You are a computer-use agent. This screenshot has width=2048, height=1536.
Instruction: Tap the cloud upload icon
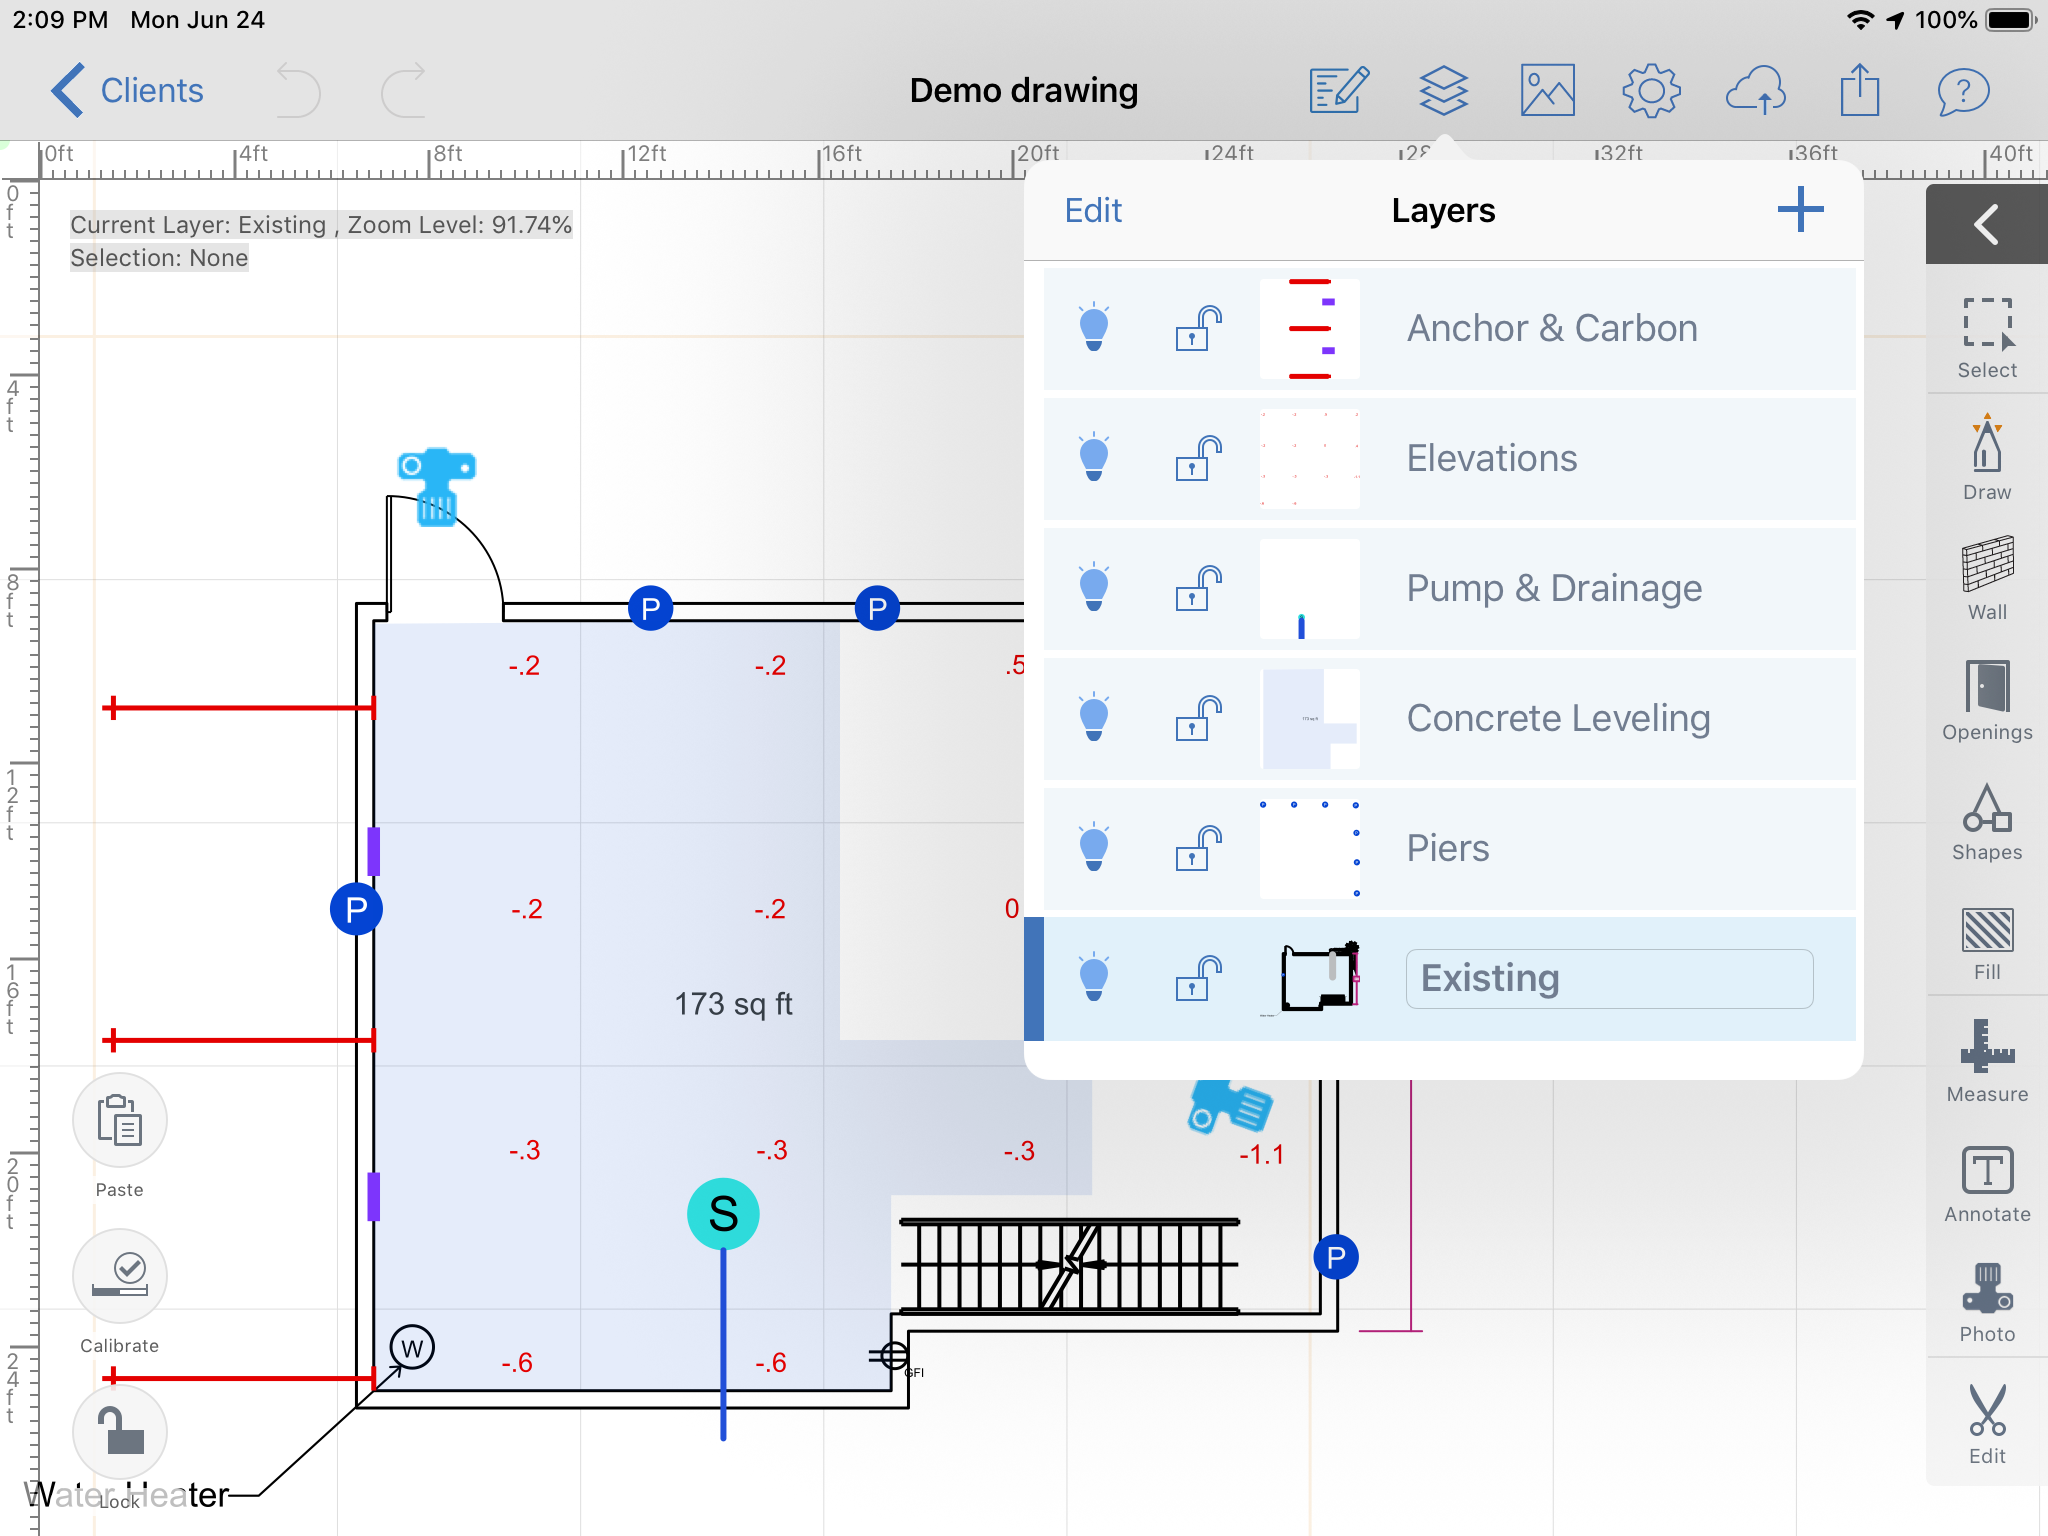(1755, 91)
